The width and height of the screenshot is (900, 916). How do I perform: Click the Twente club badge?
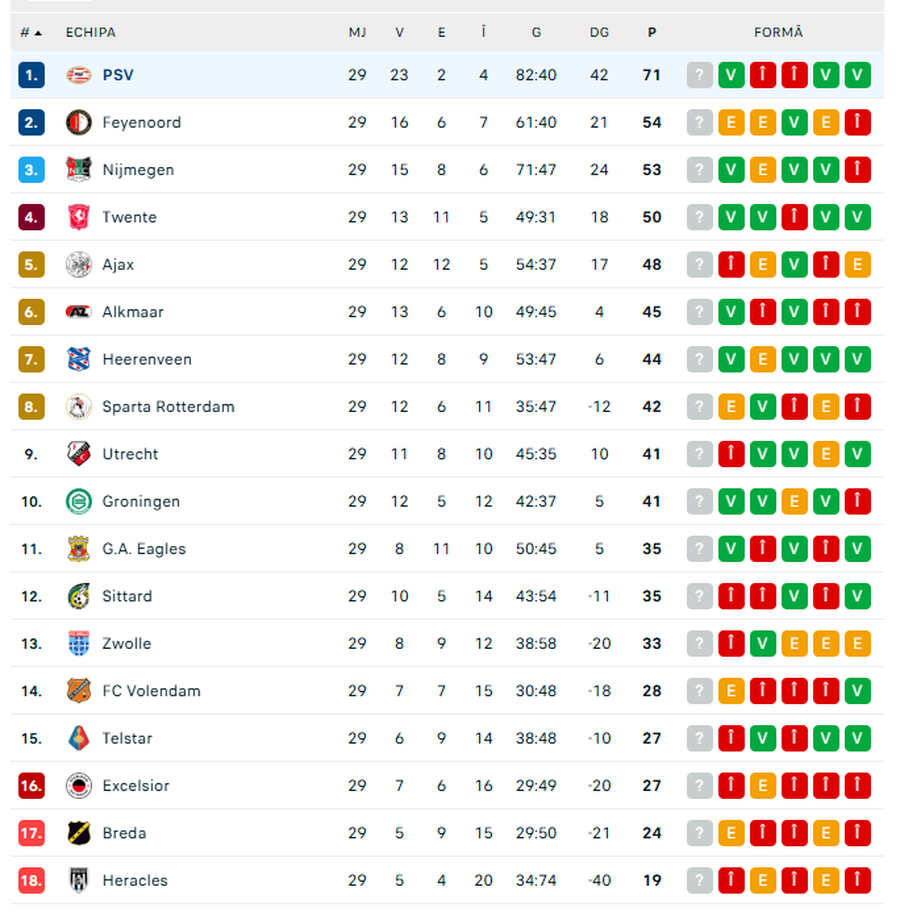[x=79, y=217]
